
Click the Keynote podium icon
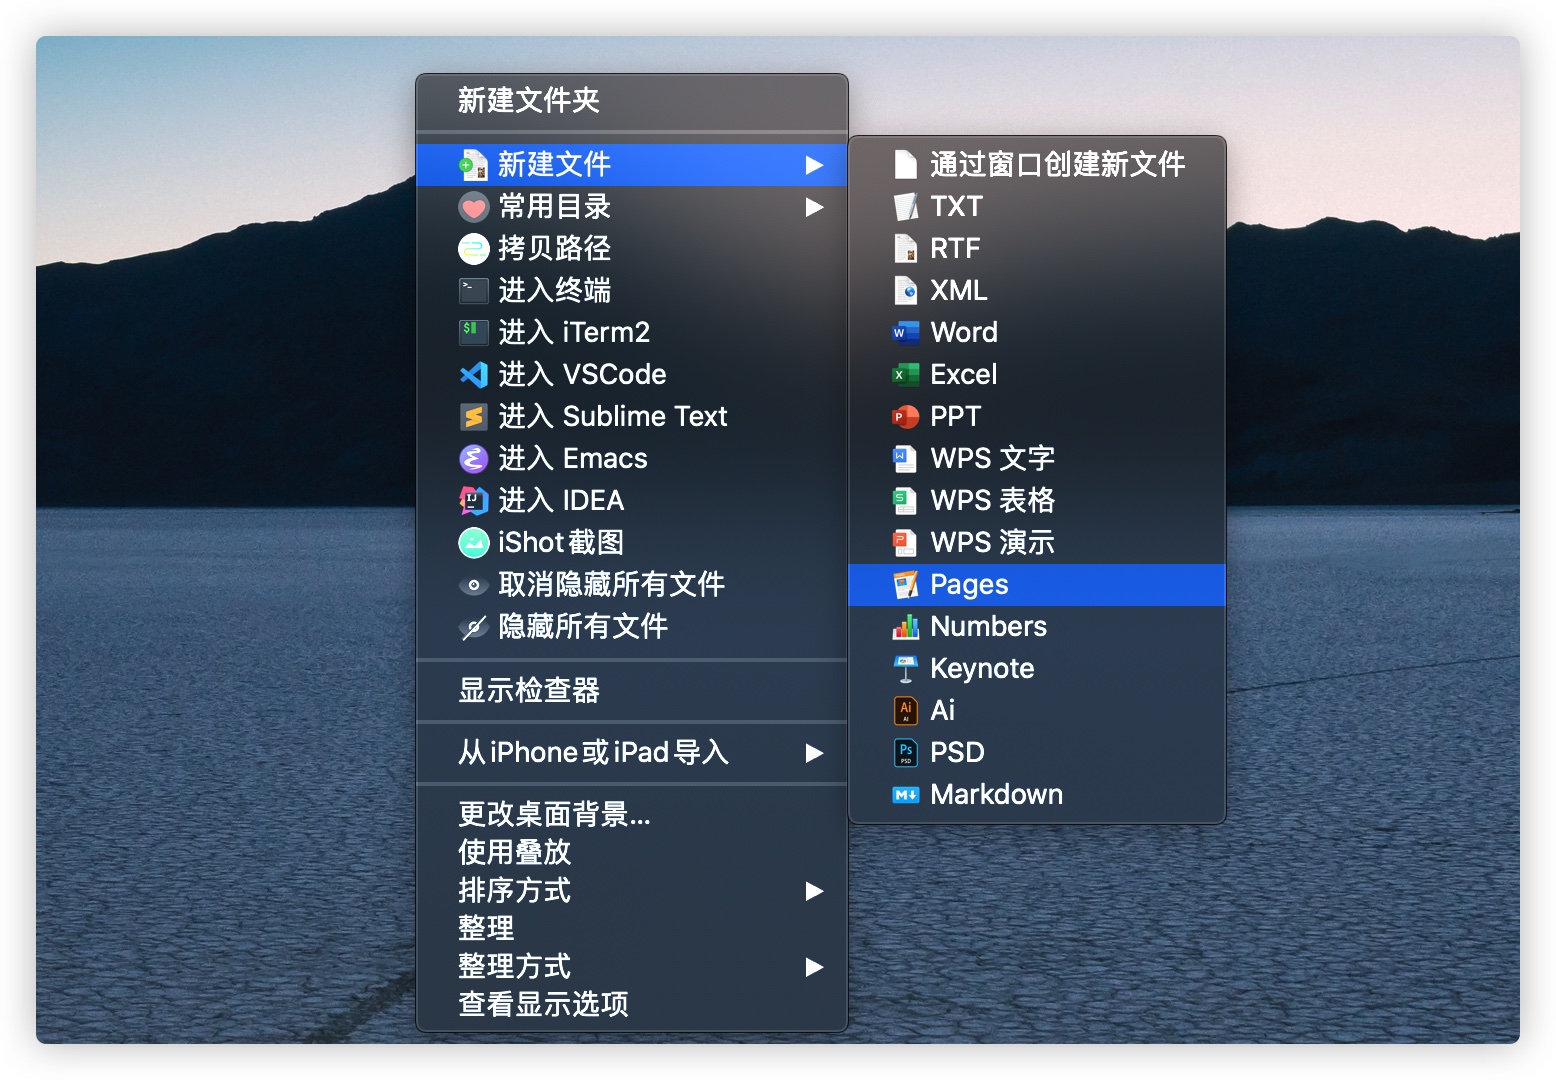click(905, 669)
